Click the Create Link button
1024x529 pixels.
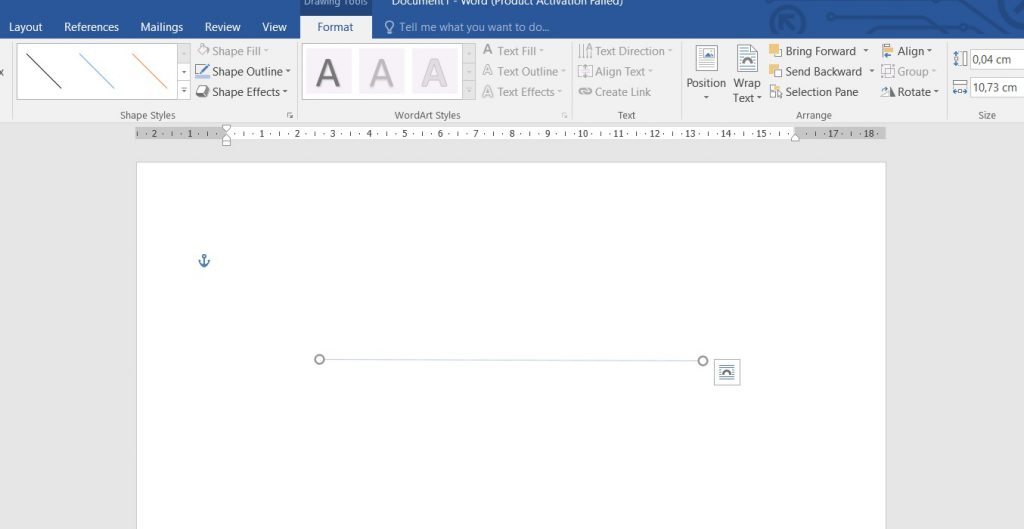[615, 91]
